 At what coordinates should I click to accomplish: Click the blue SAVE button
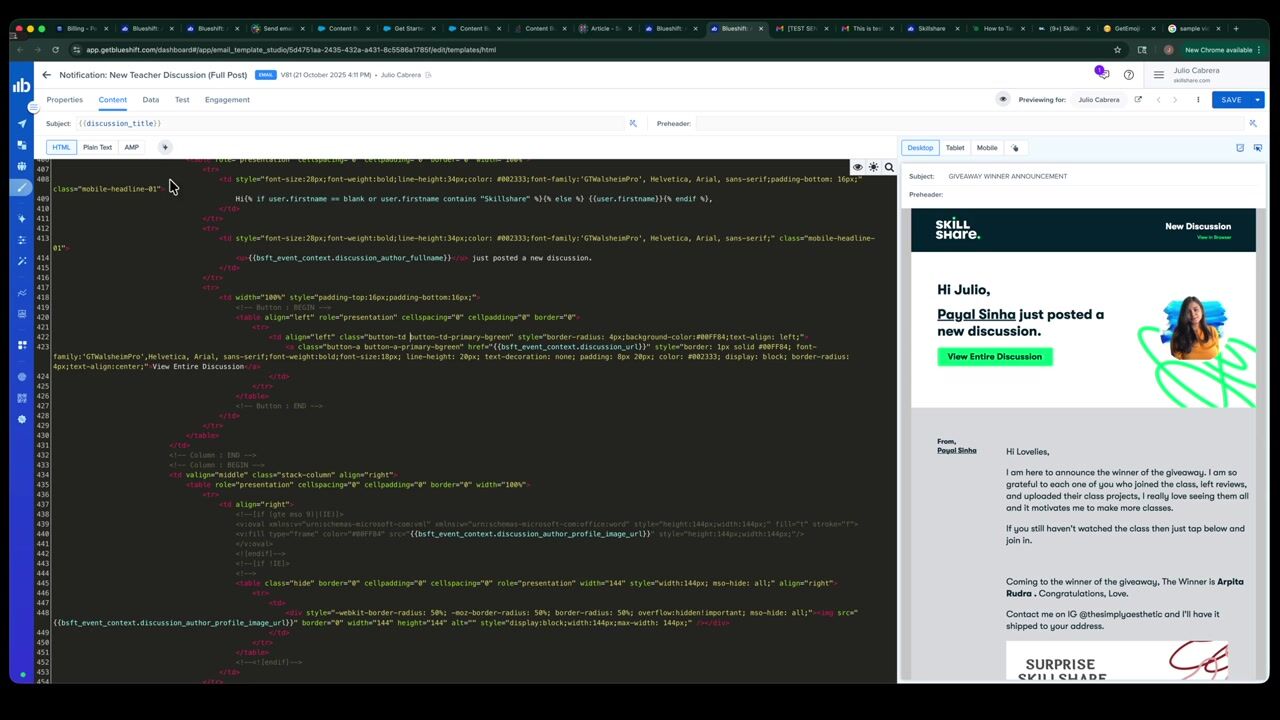(x=1231, y=100)
